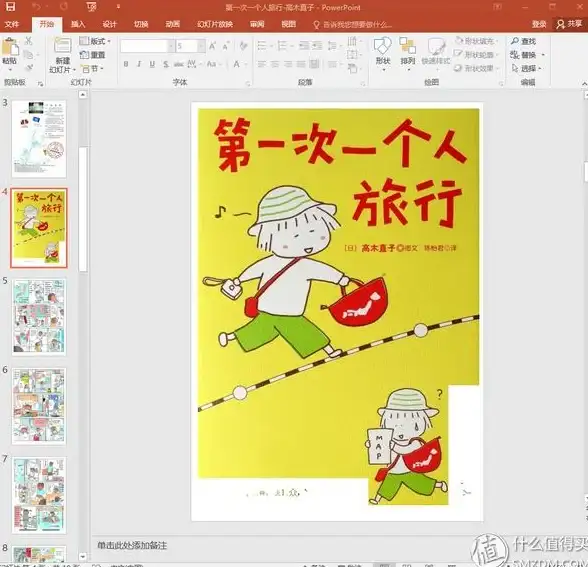Click the Text Direction icon
The width and height of the screenshot is (588, 567).
[x=352, y=40]
